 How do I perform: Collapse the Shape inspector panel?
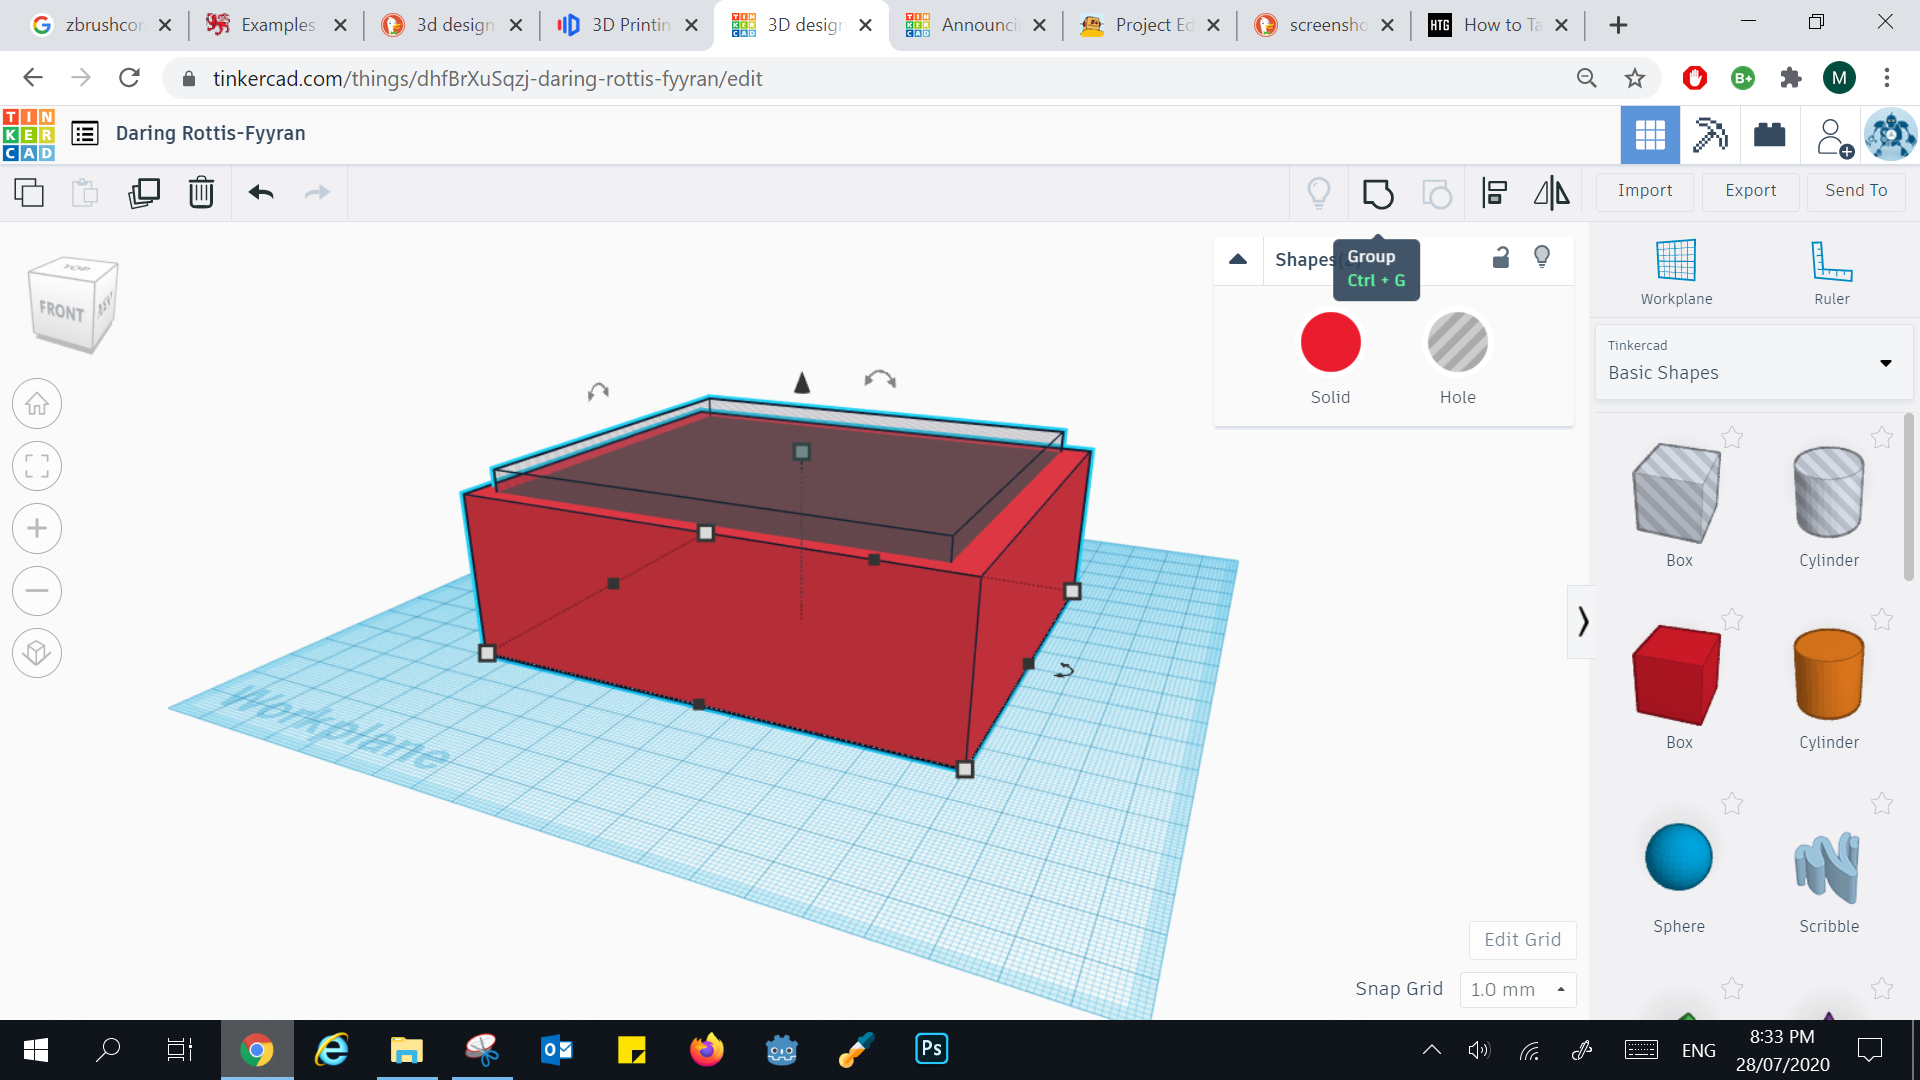[1238, 259]
